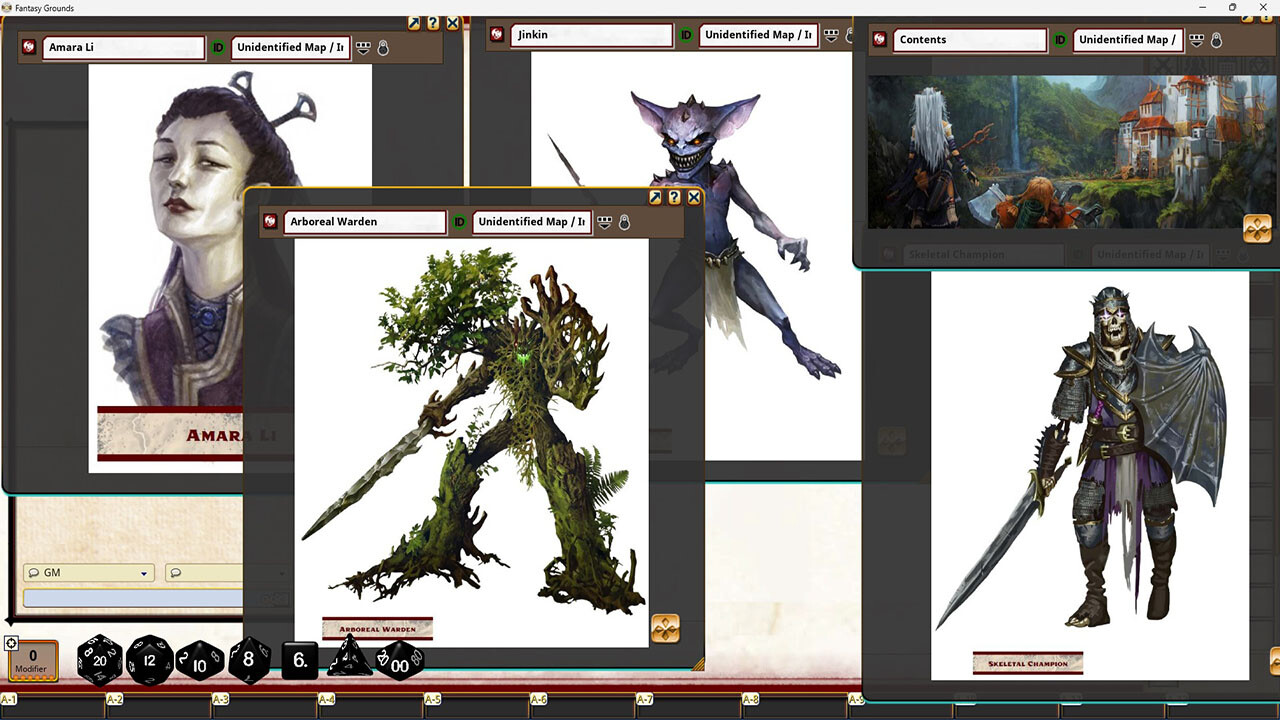Click the help question mark on Arboreal Warden window
Image resolution: width=1280 pixels, height=720 pixels.
click(x=674, y=197)
